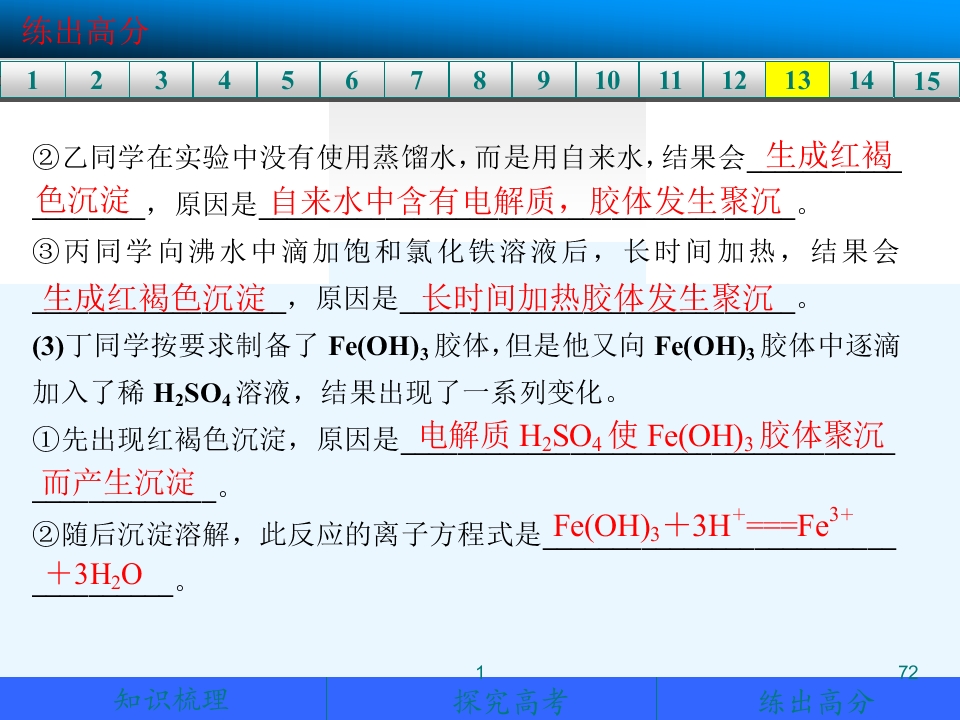
Task: Click the answer 而产生沉淀
Action: coord(119,482)
